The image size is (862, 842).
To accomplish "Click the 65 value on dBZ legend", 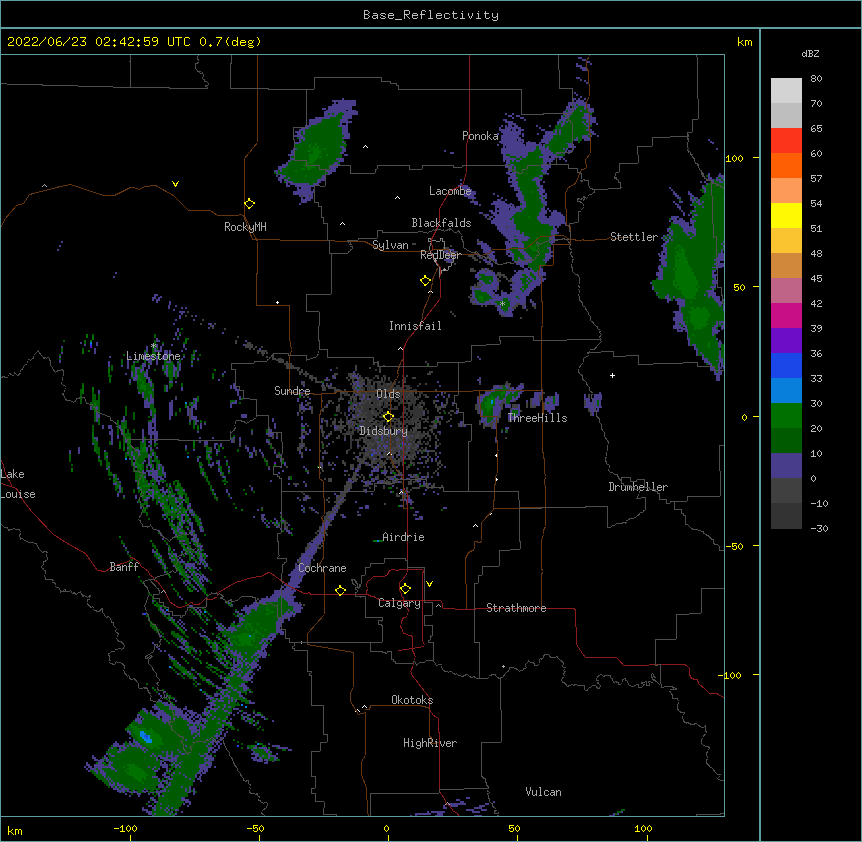I will tap(816, 129).
